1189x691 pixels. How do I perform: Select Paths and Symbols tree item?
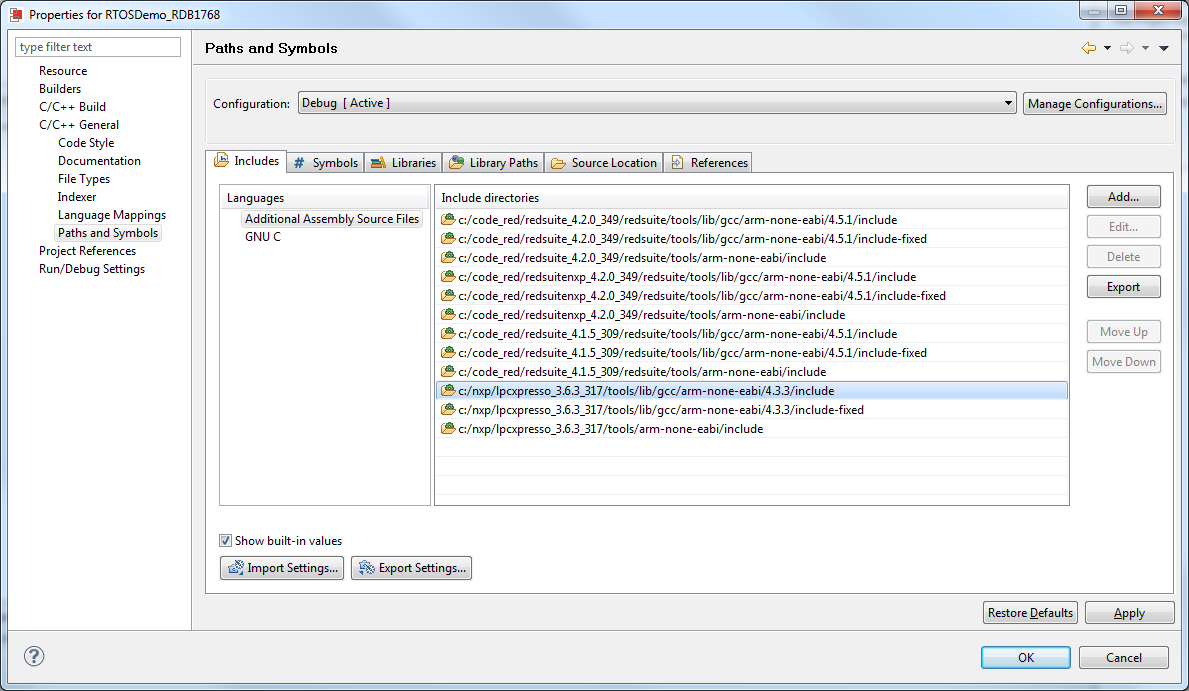(108, 233)
